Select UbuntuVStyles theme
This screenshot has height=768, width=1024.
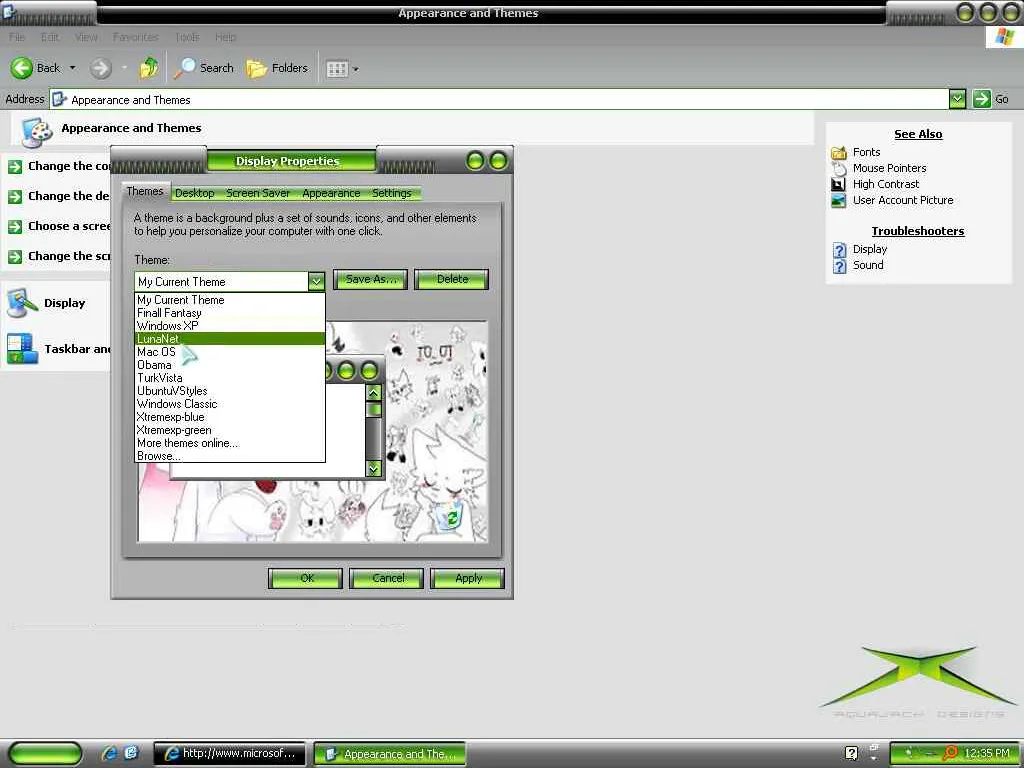(230, 391)
